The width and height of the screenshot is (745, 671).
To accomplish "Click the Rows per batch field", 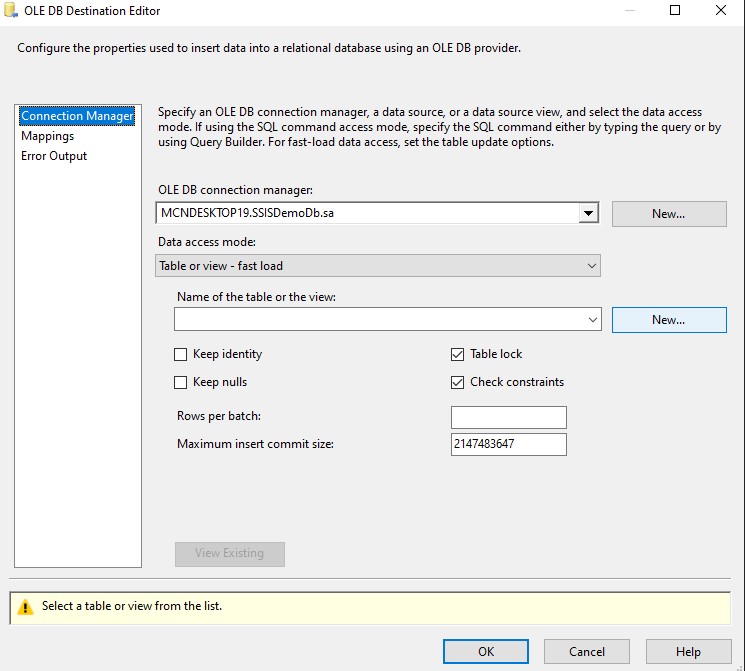I will [508, 417].
